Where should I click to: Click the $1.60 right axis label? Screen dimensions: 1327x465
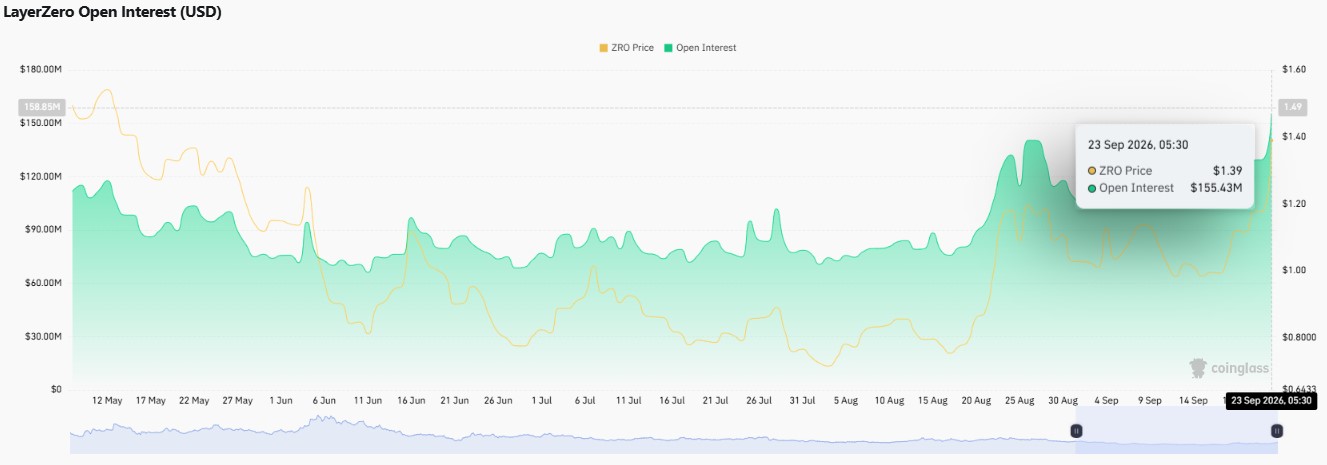1294,70
